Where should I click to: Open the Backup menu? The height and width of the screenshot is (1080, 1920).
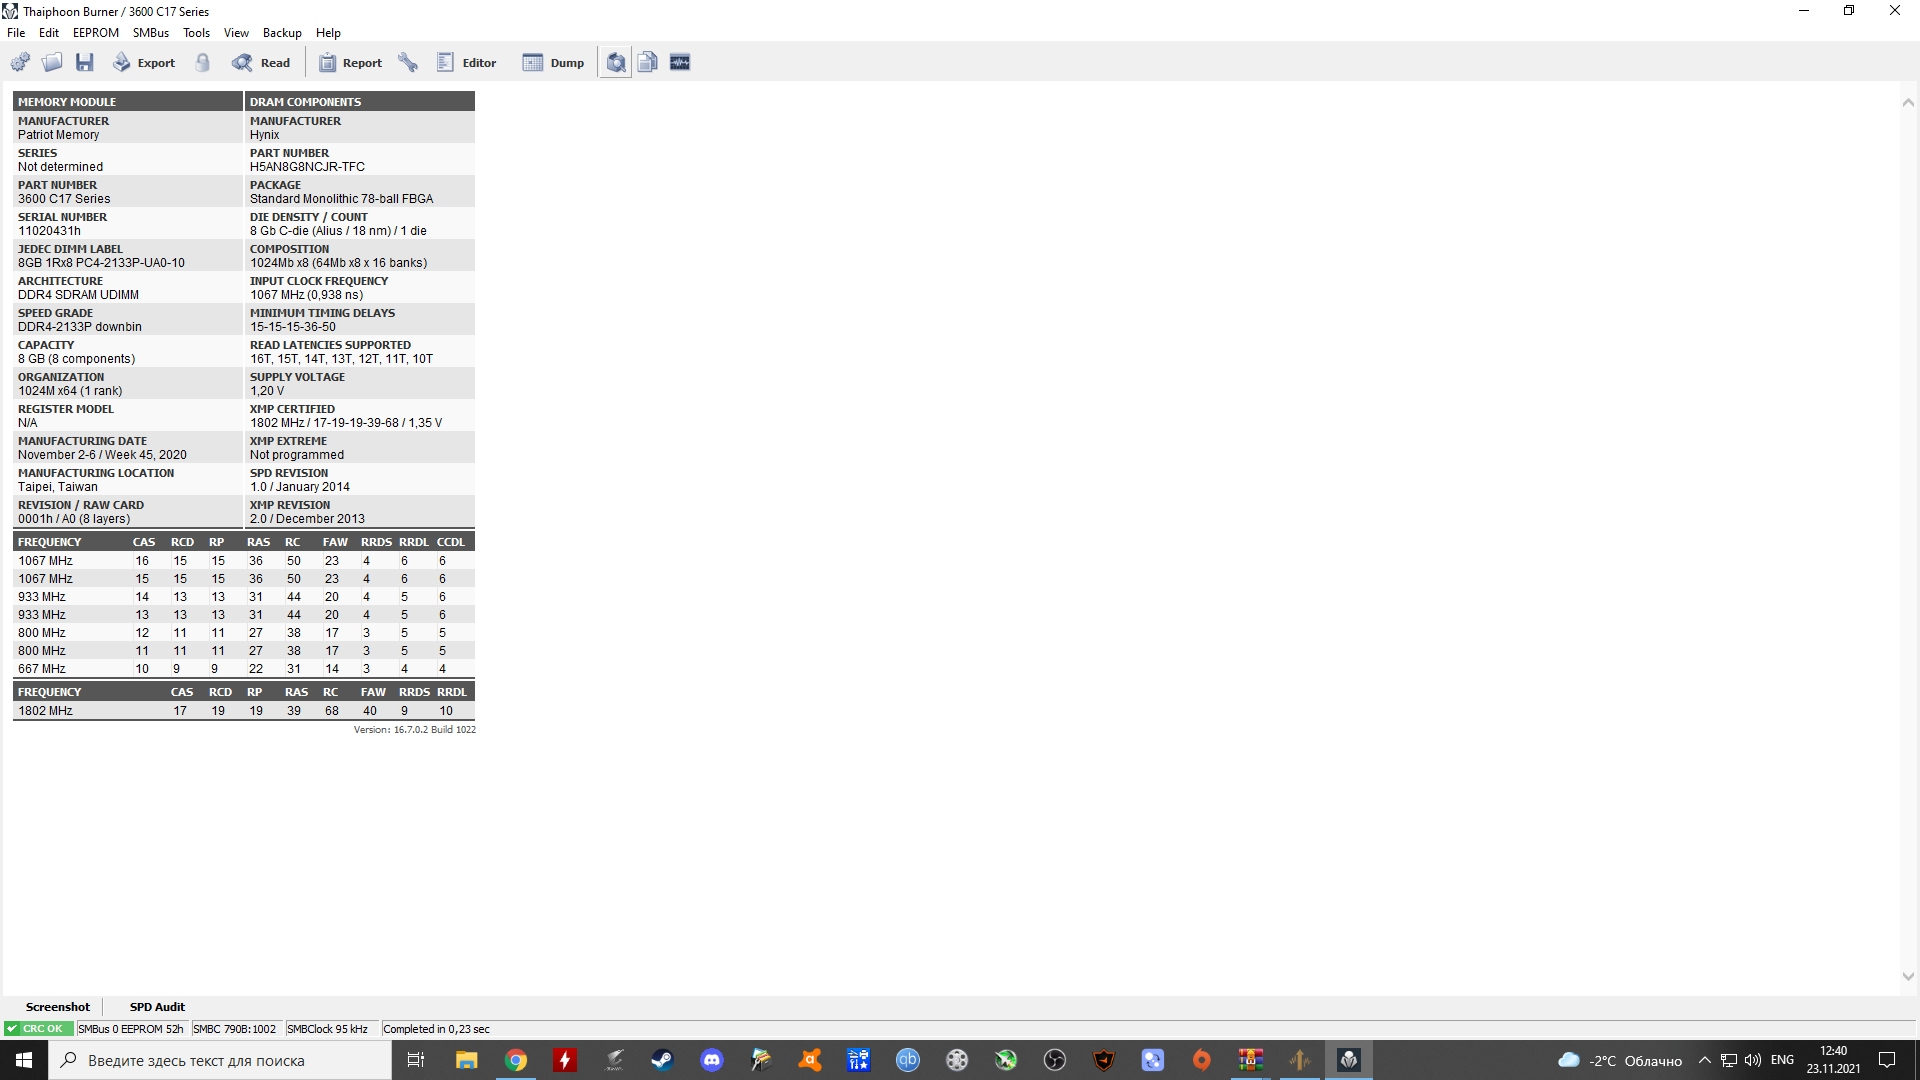[x=282, y=33]
